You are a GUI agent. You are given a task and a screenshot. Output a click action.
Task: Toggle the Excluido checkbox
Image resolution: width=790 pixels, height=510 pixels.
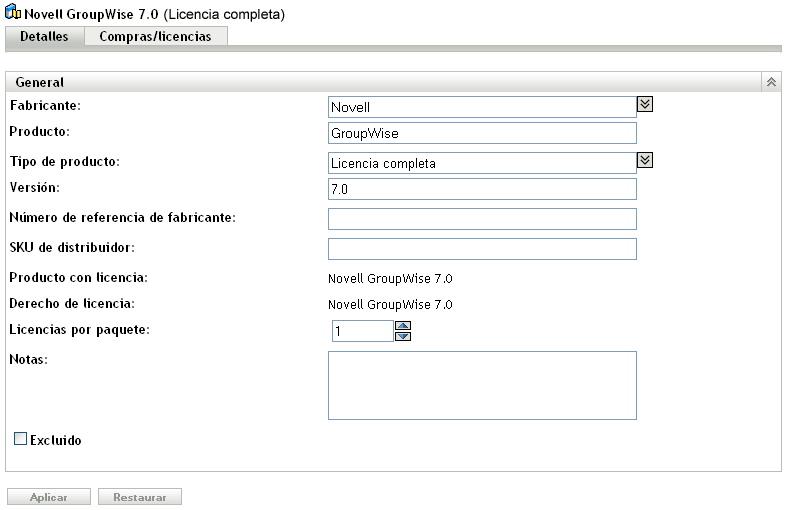tap(20, 439)
